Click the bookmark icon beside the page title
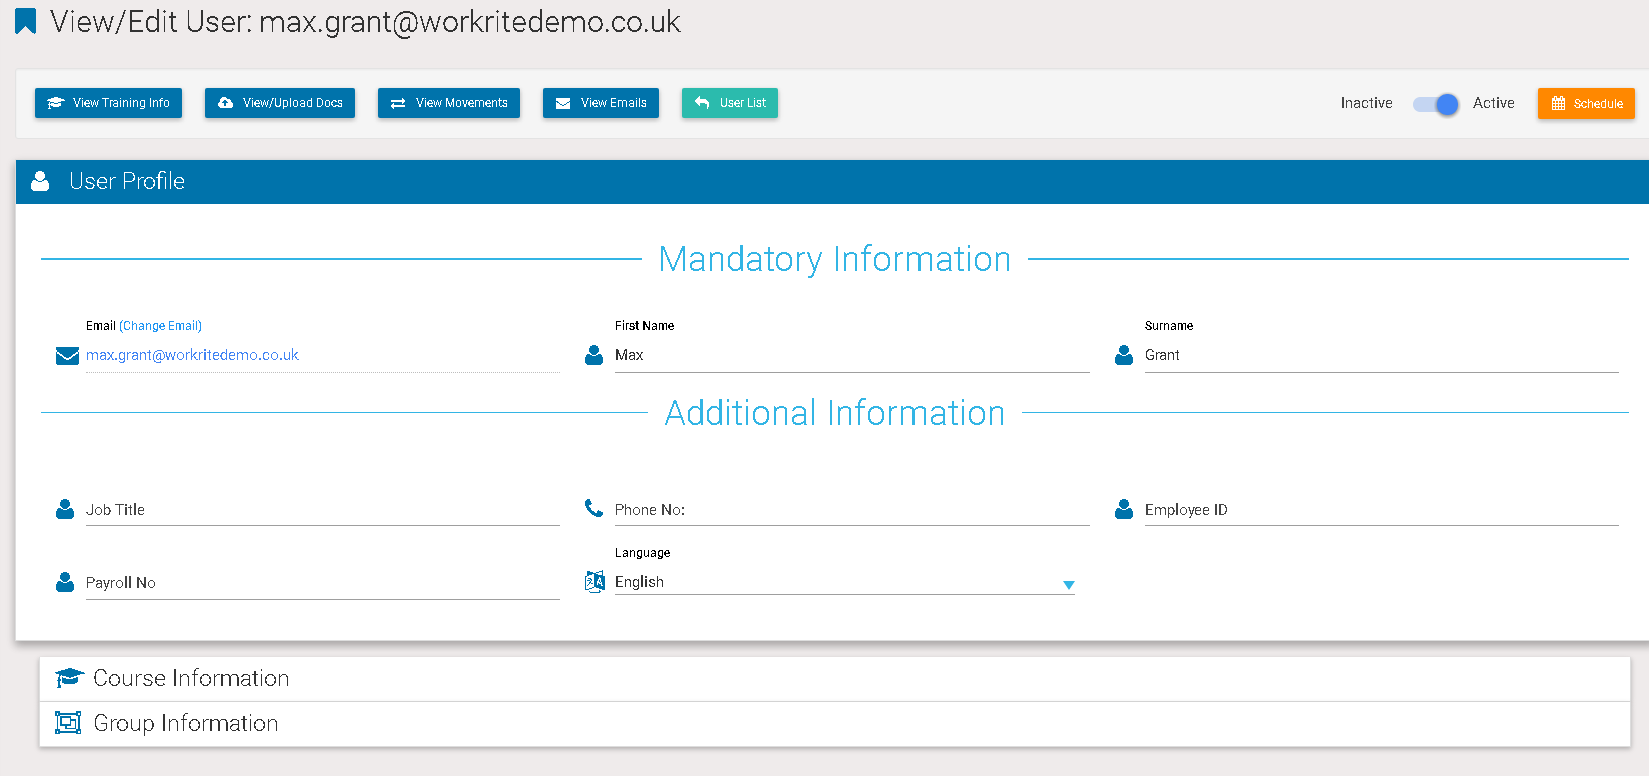Image resolution: width=1649 pixels, height=776 pixels. point(26,21)
